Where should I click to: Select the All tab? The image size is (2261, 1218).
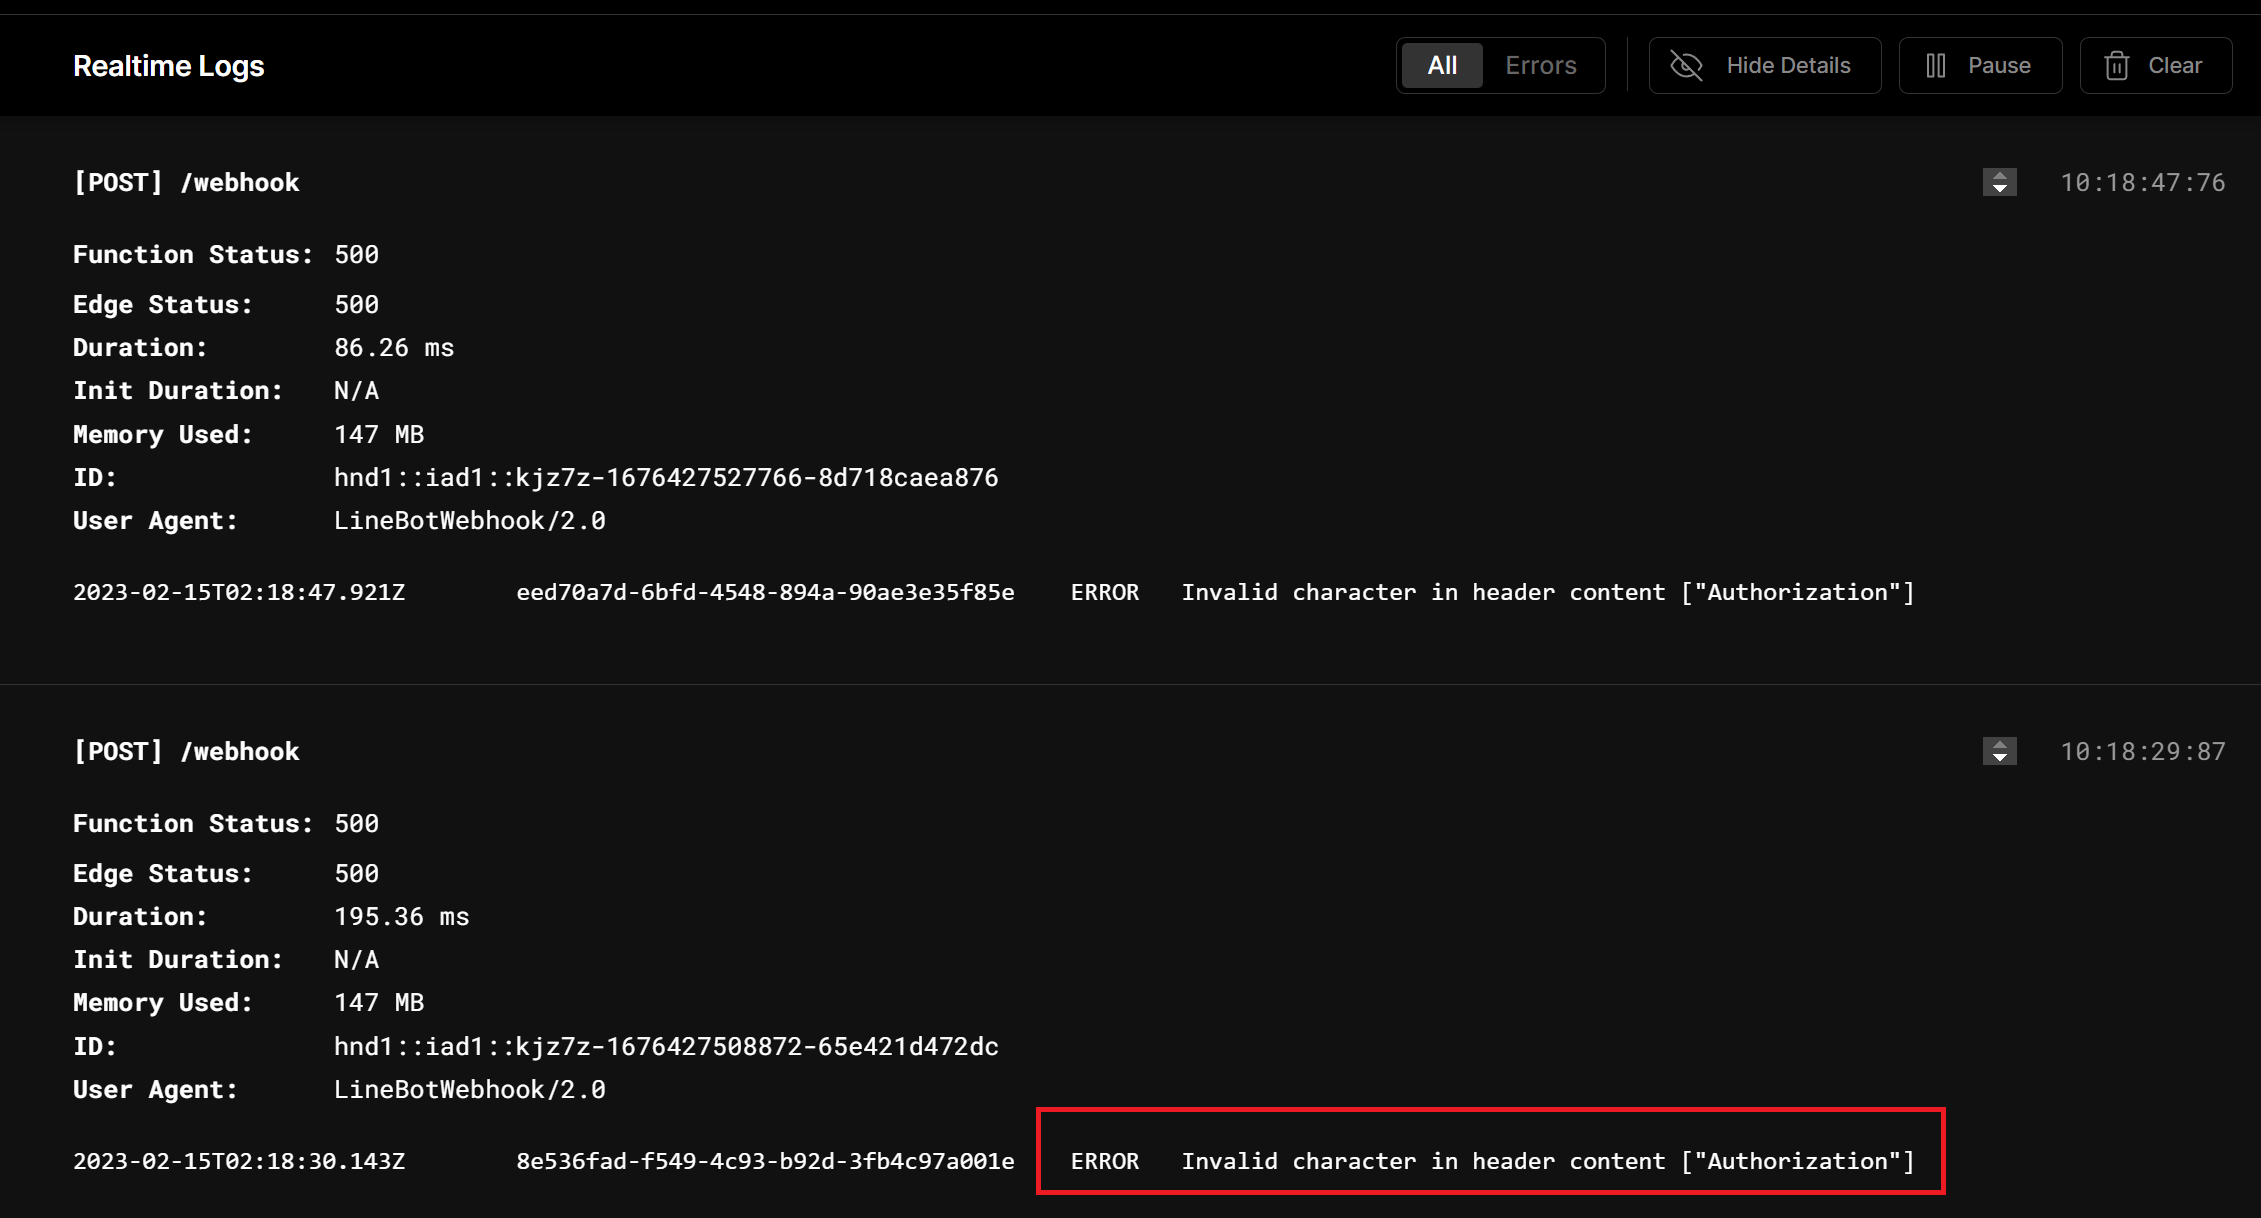click(1441, 64)
